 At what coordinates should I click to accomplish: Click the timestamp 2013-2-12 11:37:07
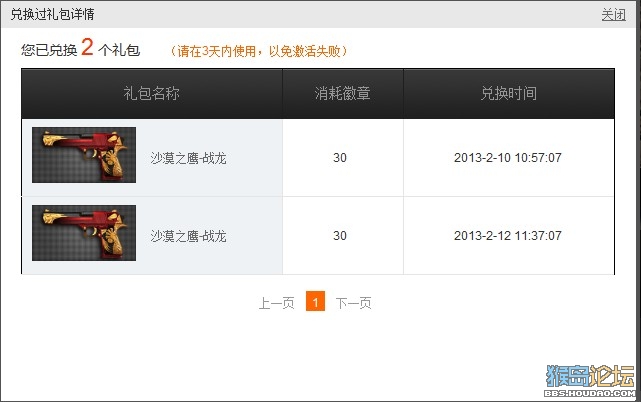508,236
